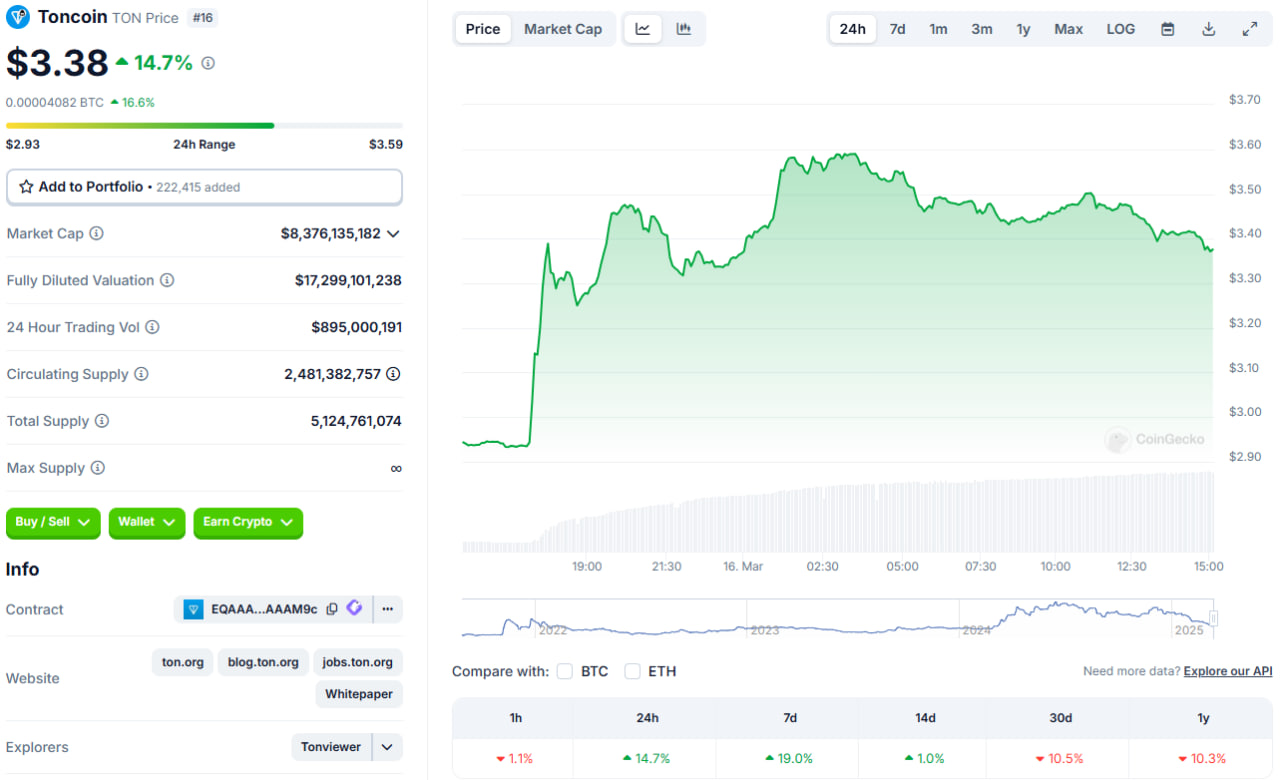Open the Circulating Supply label info icon
This screenshot has width=1280, height=780.
pos(141,374)
